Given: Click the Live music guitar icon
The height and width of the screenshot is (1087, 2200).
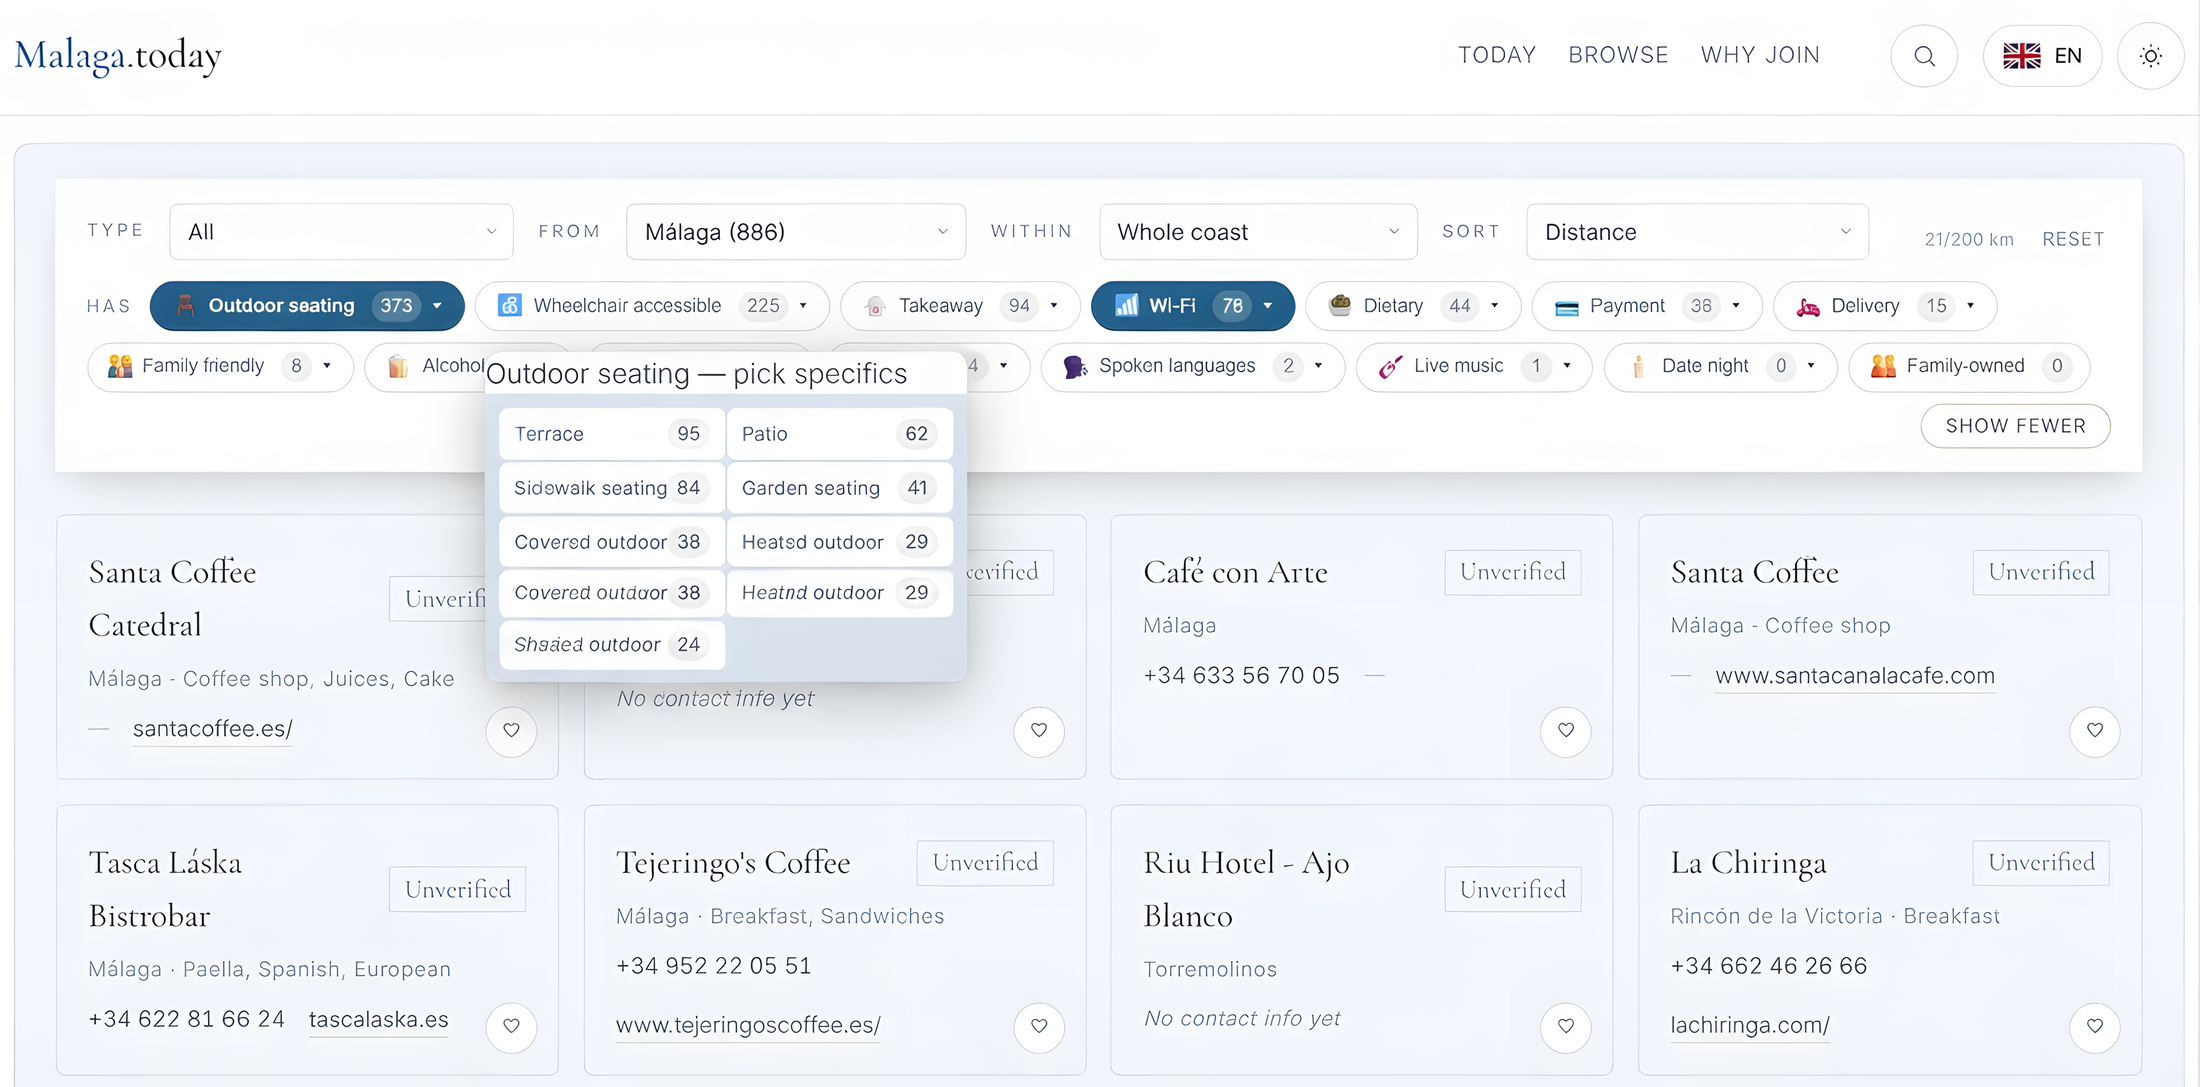Looking at the screenshot, I should pos(1390,366).
